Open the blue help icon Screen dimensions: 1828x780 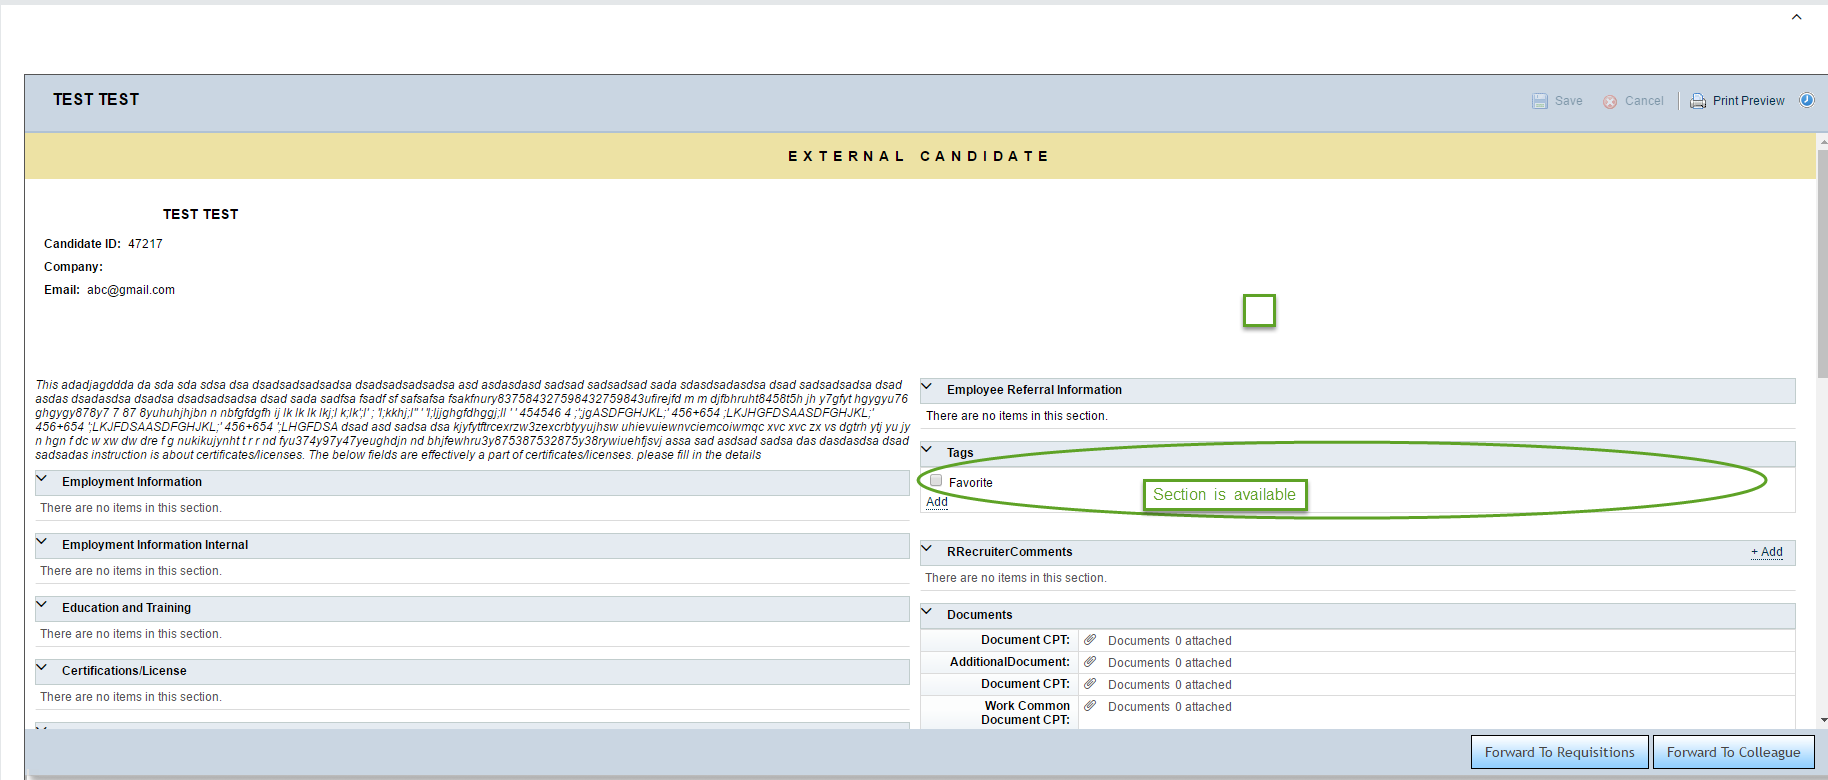[x=1807, y=100]
